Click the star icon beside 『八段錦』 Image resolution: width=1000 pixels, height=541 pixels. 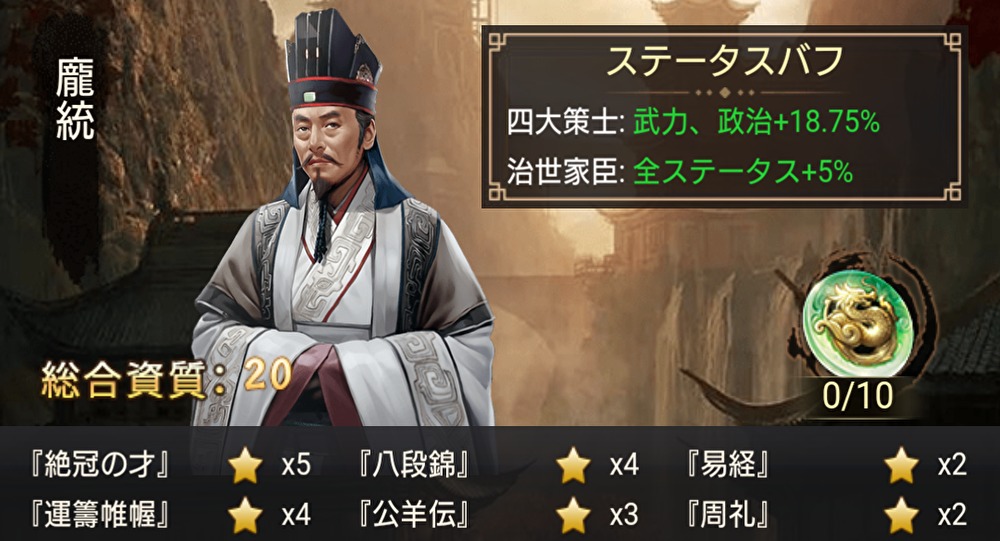pos(573,465)
